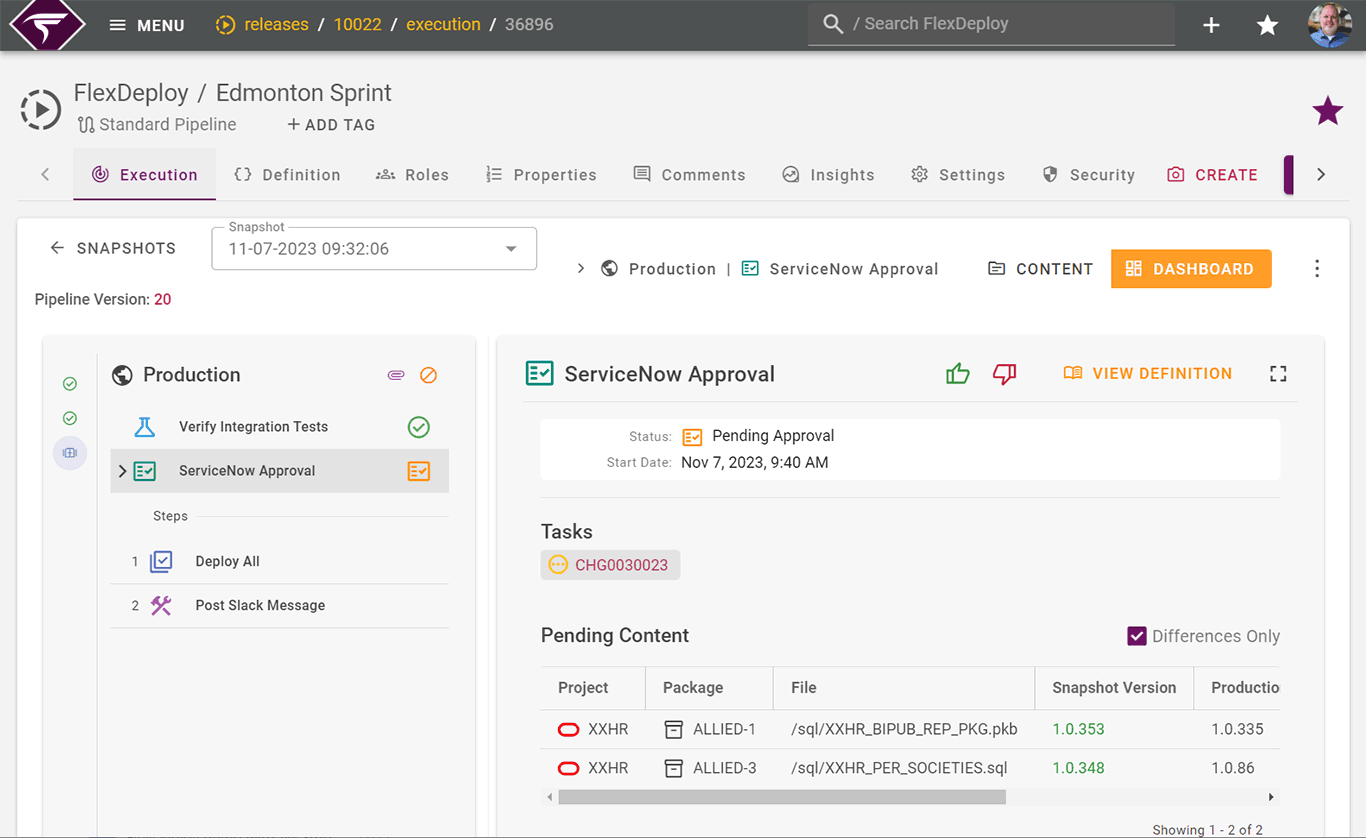The height and width of the screenshot is (838, 1366).
Task: Click the CREATE snapshot button
Action: [x=1212, y=174]
